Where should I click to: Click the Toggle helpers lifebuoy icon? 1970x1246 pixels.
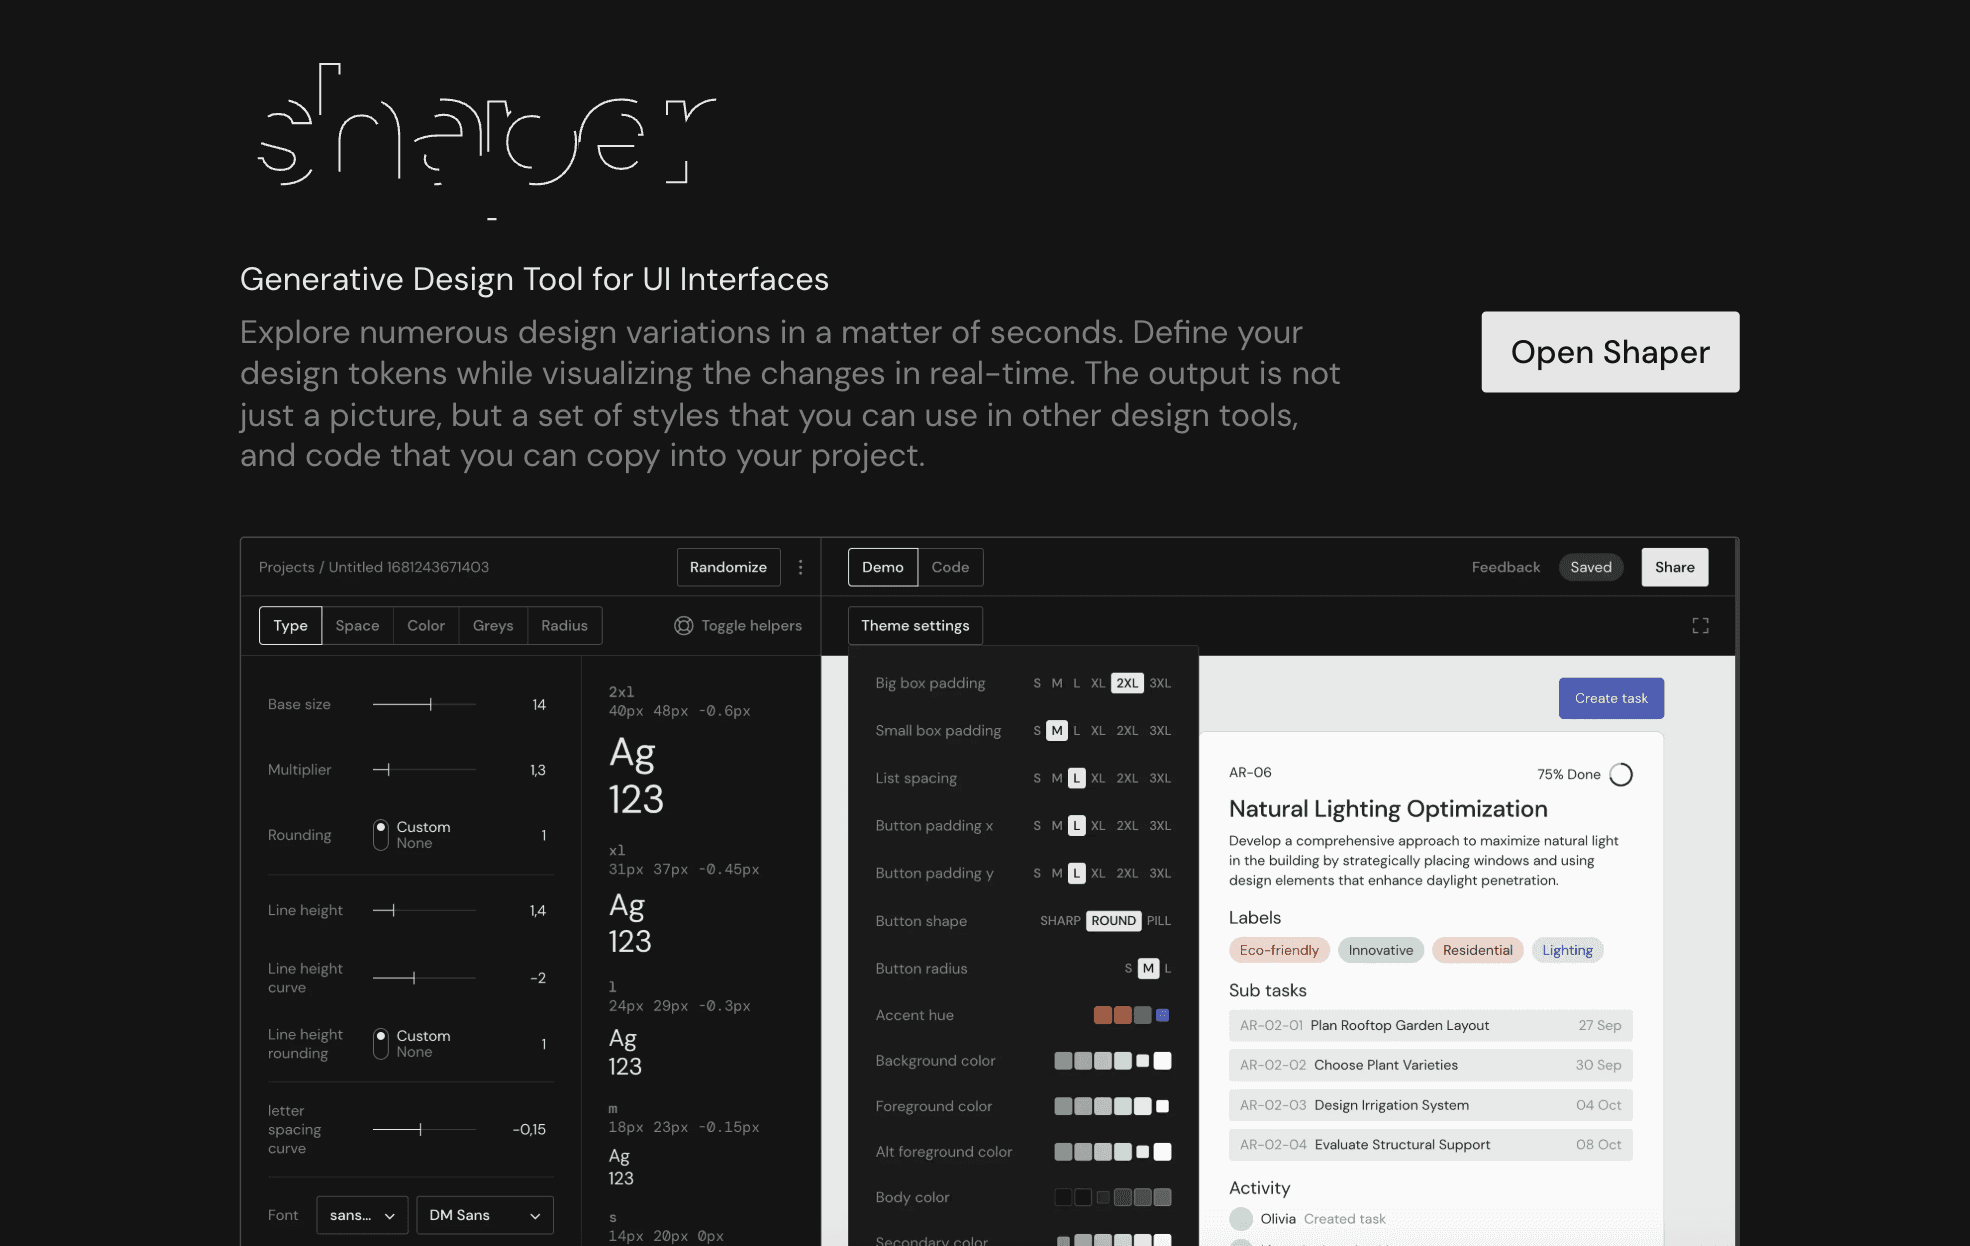(684, 626)
